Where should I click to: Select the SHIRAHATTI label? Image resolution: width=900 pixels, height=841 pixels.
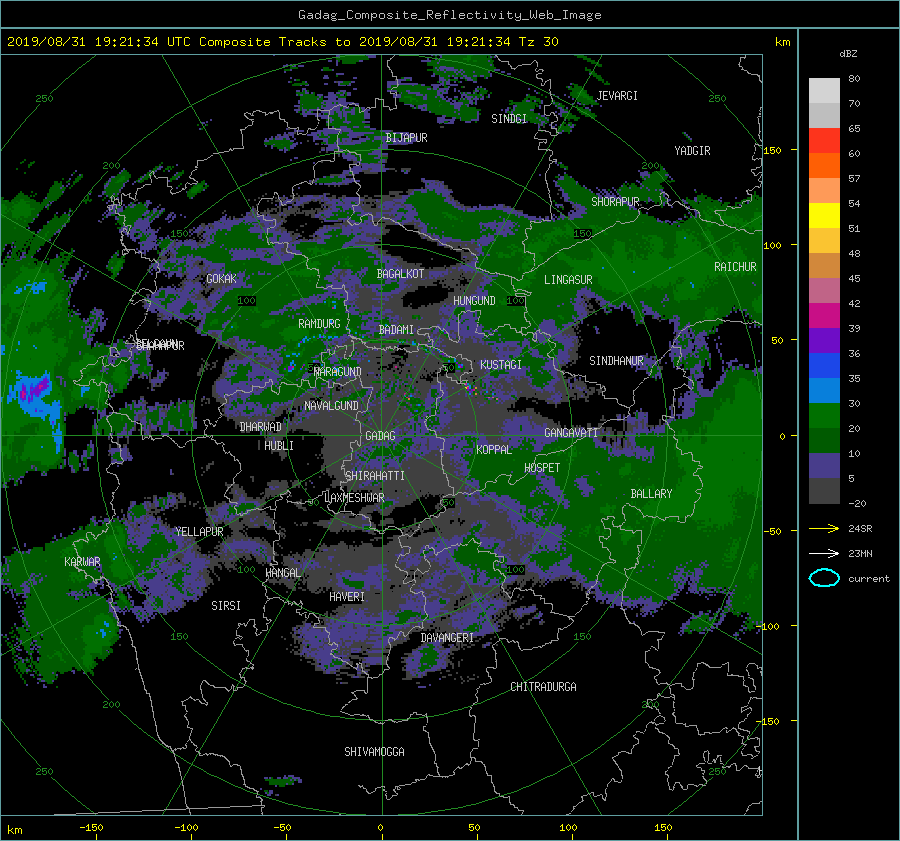[x=375, y=476]
